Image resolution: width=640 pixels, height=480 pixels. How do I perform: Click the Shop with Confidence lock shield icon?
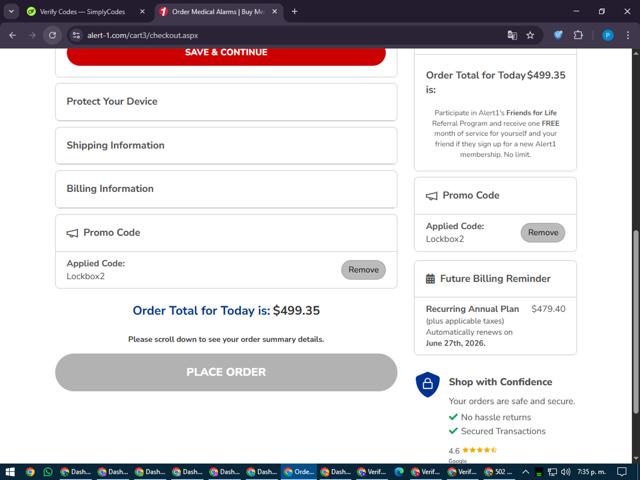427,384
